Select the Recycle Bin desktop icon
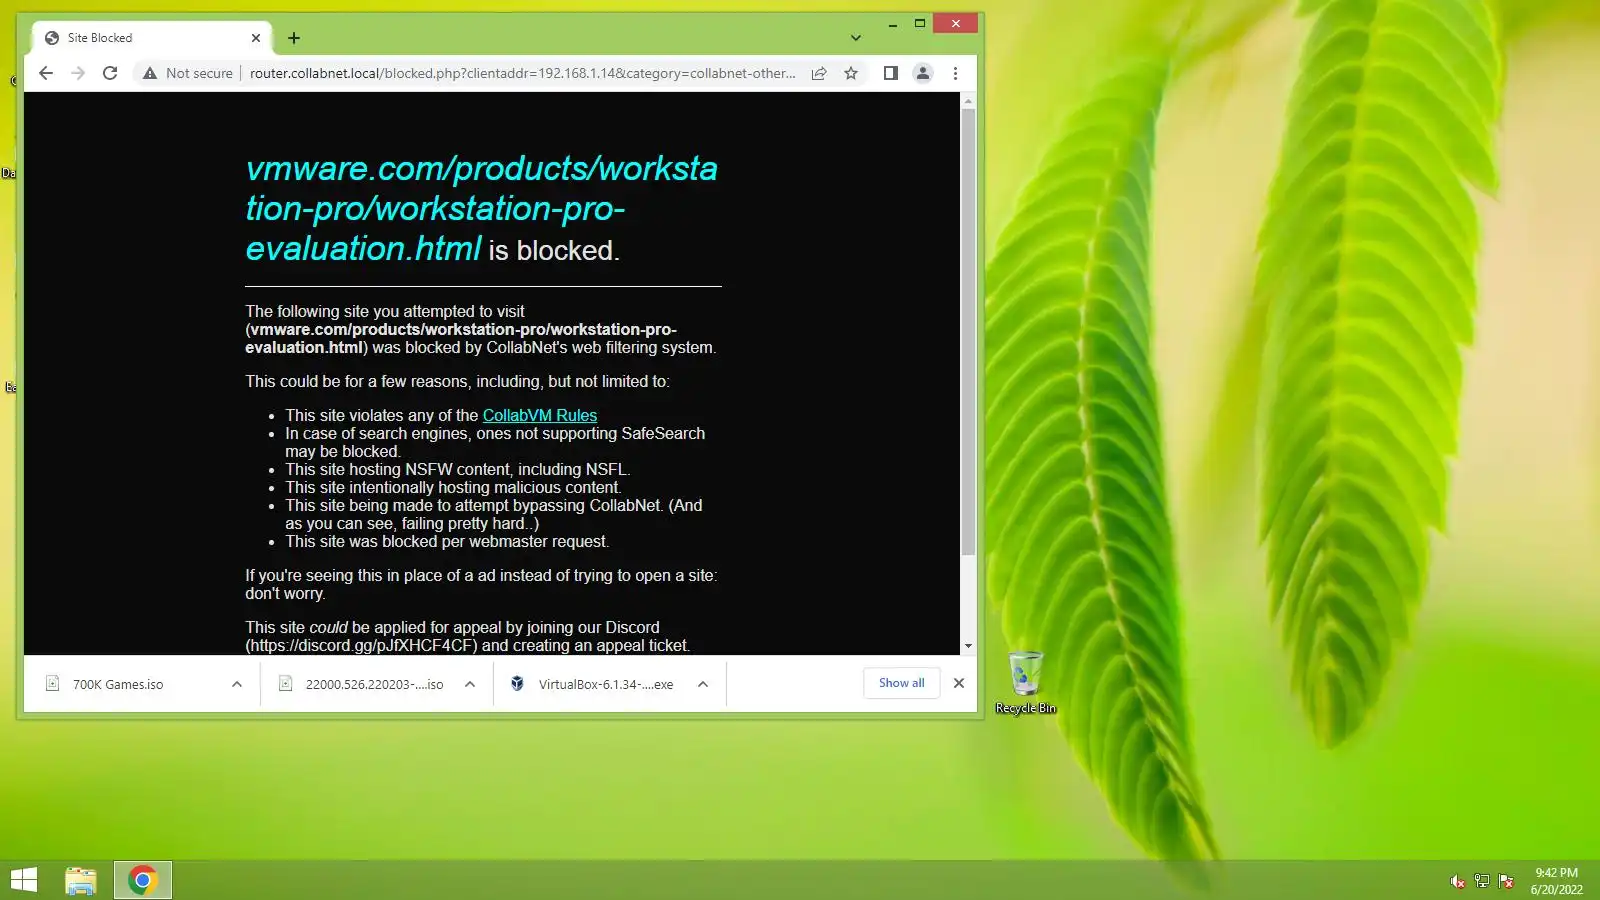 [x=1026, y=683]
